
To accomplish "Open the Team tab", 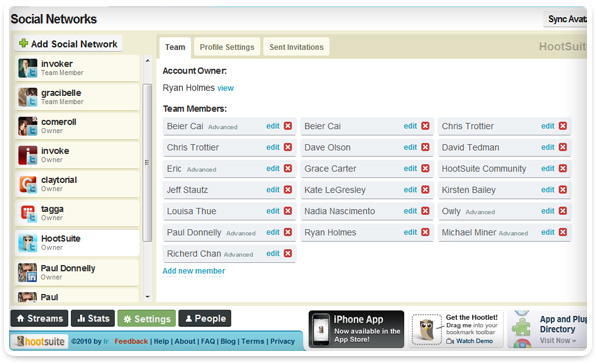I will point(175,47).
